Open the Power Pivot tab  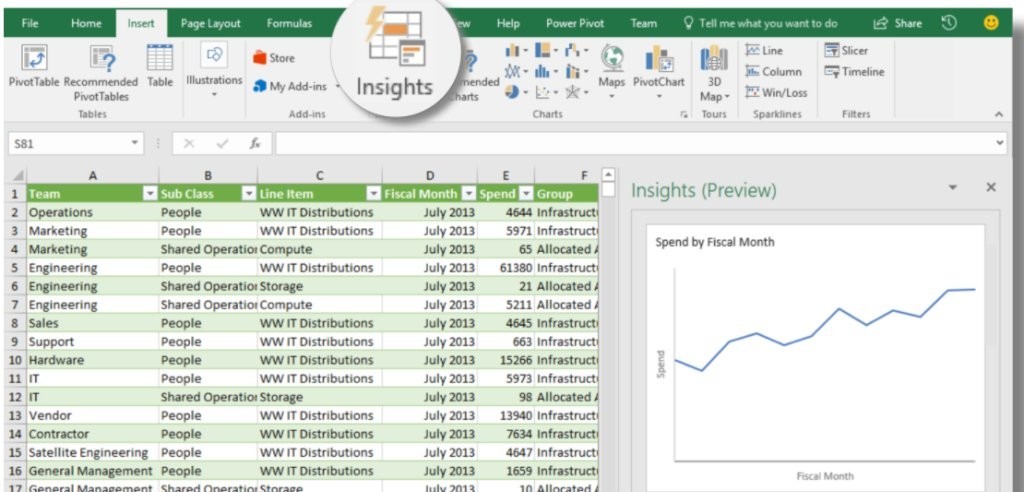coord(574,24)
